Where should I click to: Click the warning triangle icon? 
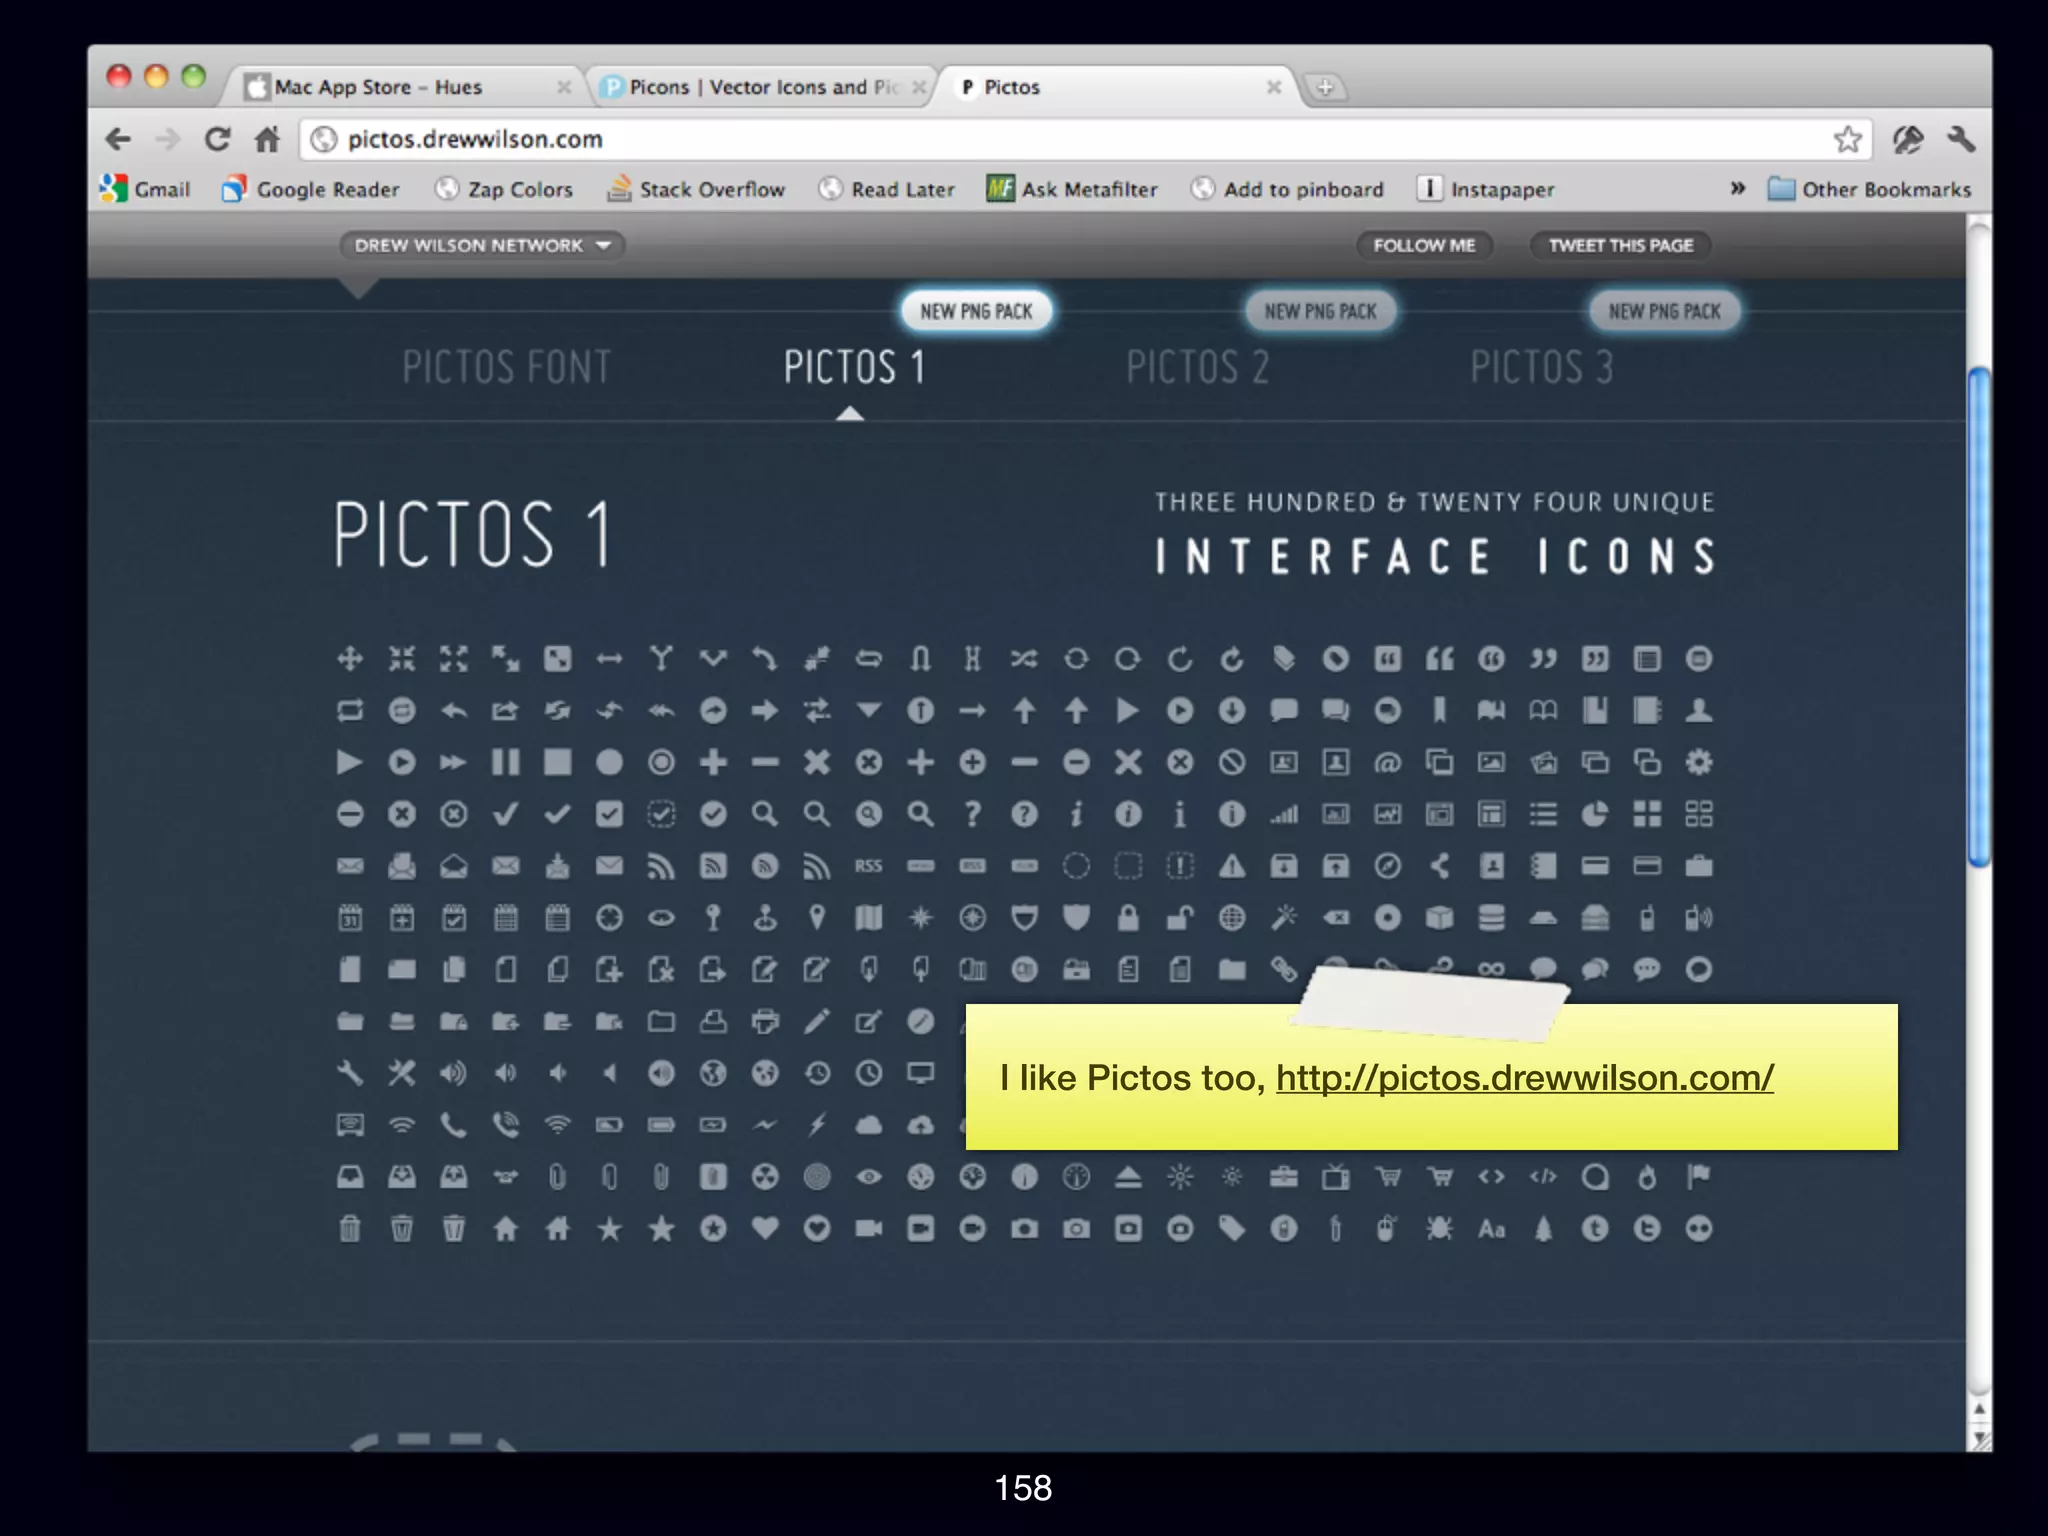tap(1231, 866)
